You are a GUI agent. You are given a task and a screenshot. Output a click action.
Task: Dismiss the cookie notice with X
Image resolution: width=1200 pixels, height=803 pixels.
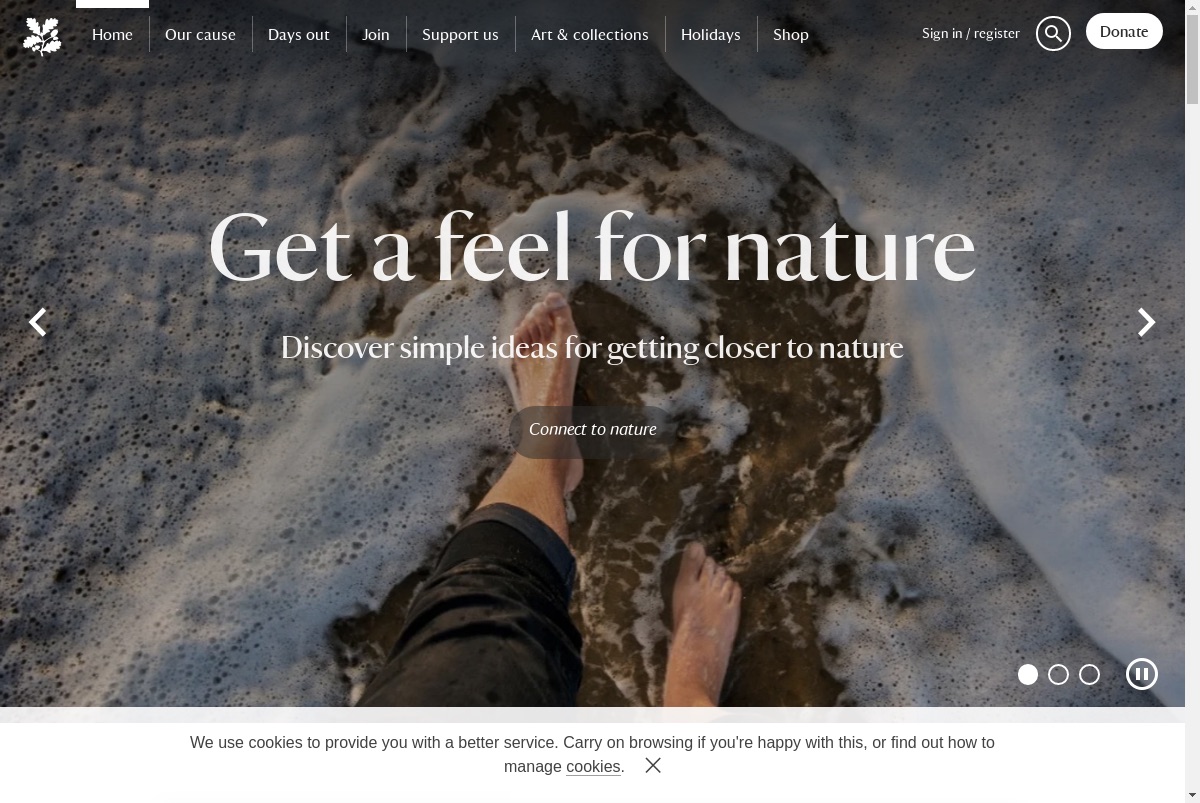[653, 765]
